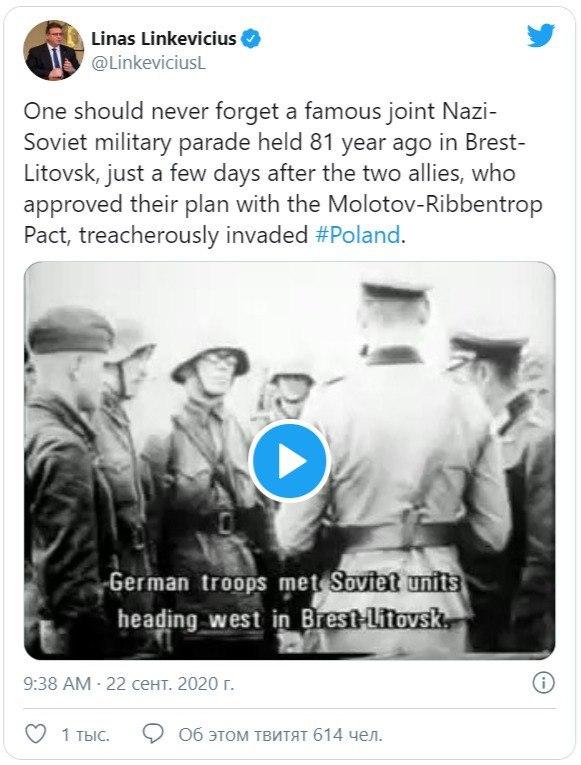Click the video subtitle about German troops
Screen dimensions: 581x765
tap(283, 601)
